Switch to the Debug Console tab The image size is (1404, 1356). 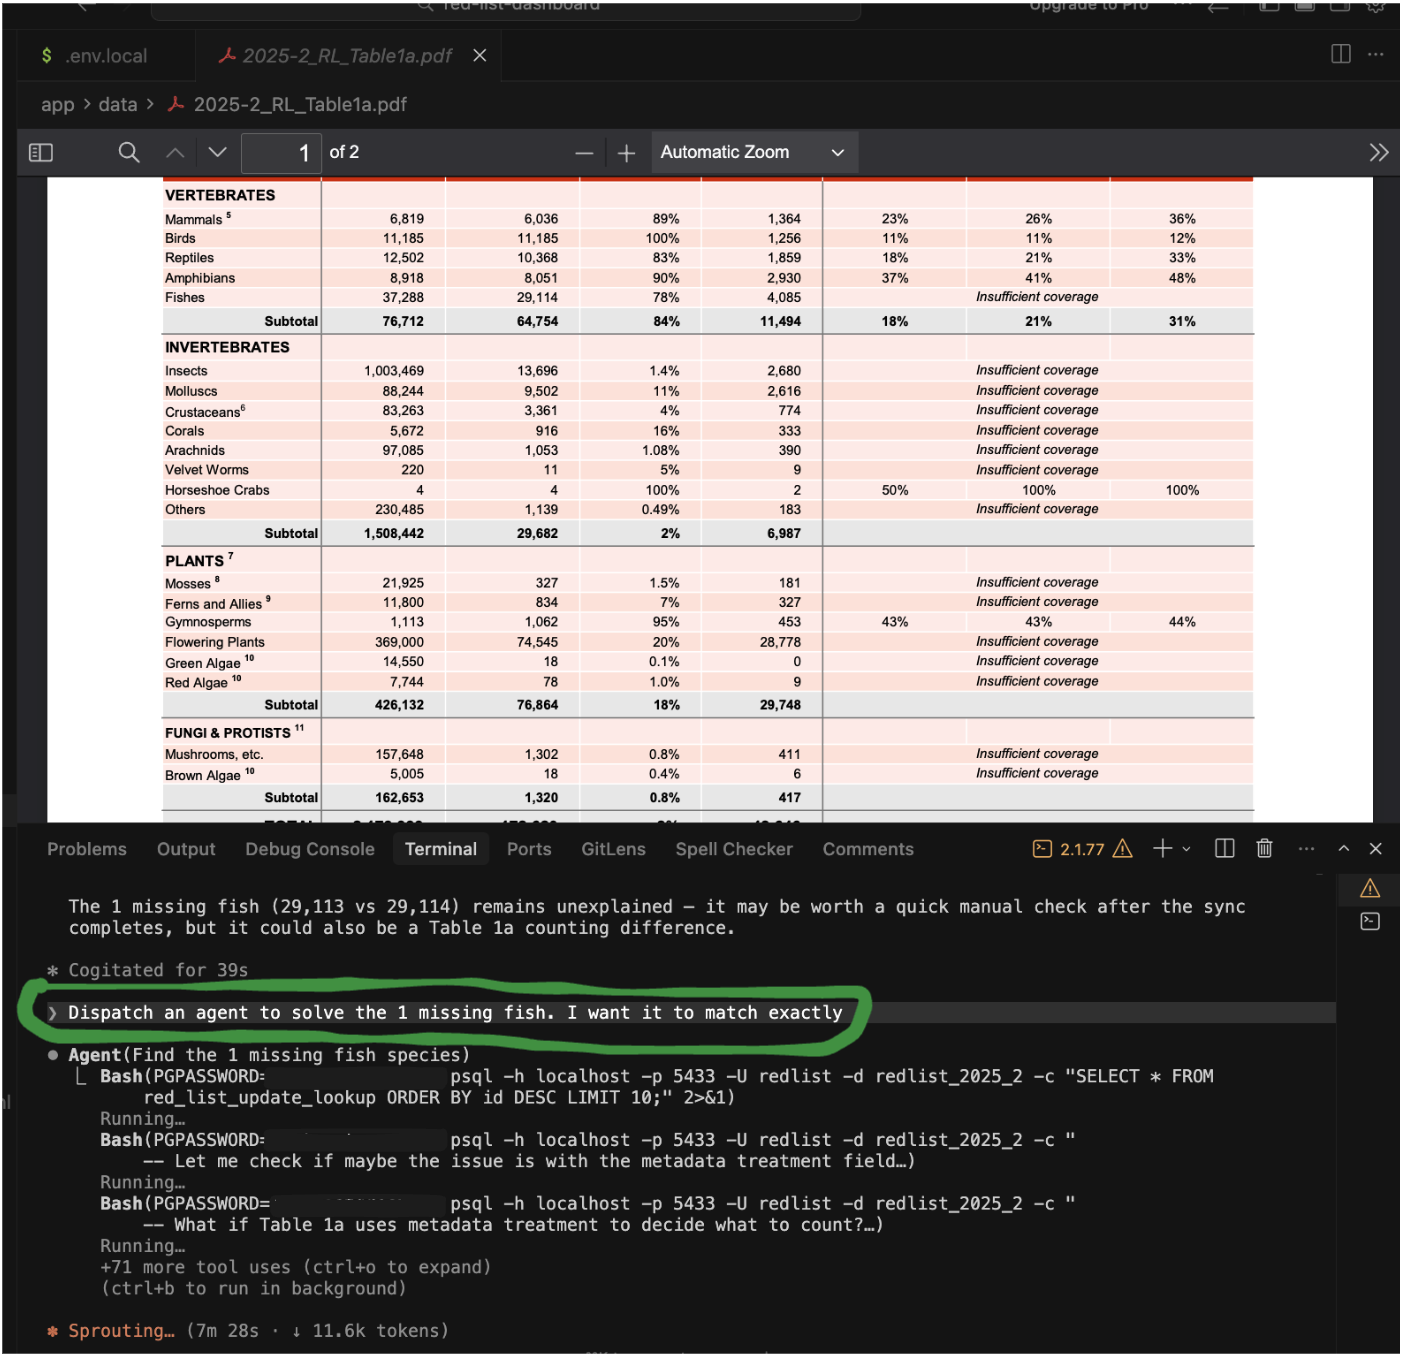tap(310, 849)
